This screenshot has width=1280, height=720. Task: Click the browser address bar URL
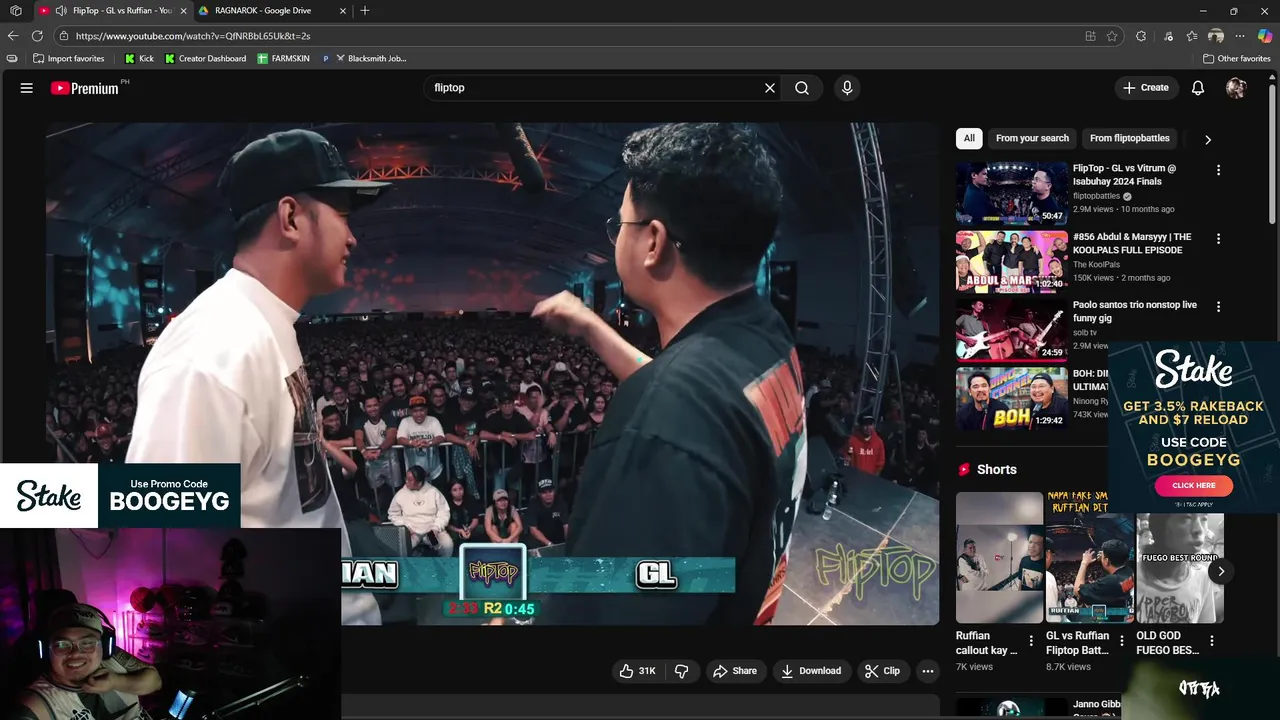tap(193, 36)
